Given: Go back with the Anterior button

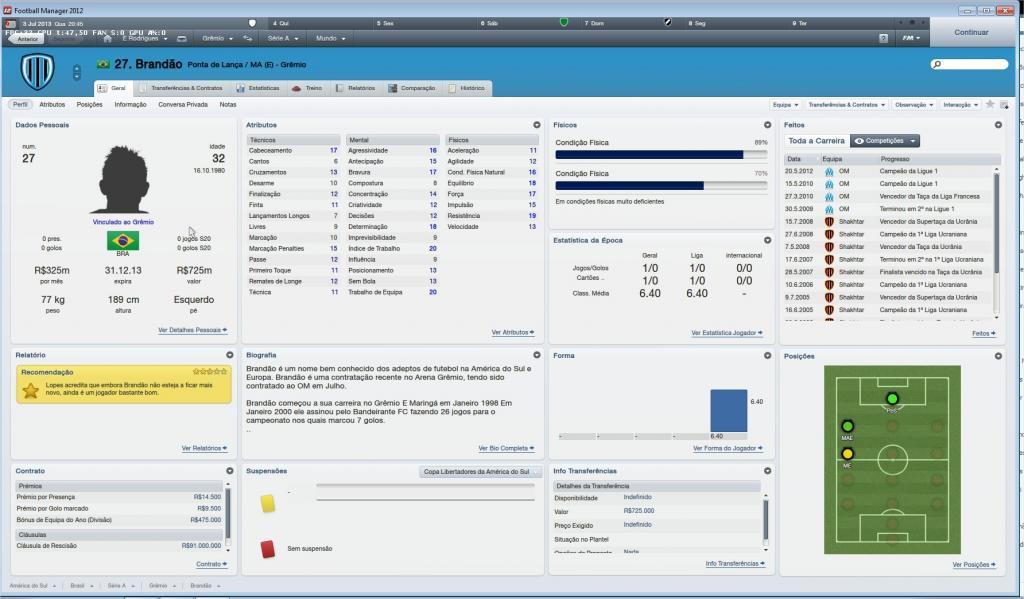Looking at the screenshot, I should pyautogui.click(x=25, y=39).
